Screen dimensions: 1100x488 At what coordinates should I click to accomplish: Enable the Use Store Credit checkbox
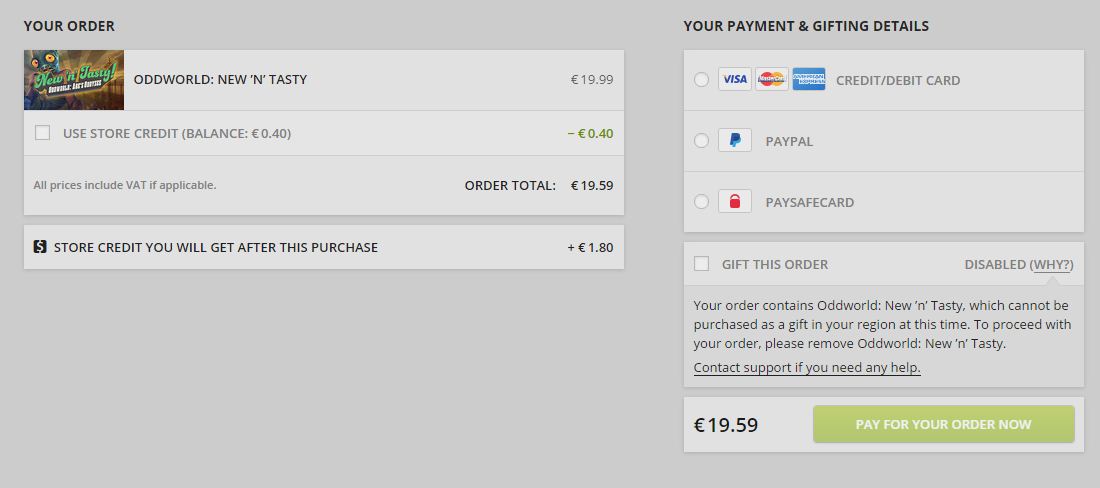pyautogui.click(x=43, y=133)
